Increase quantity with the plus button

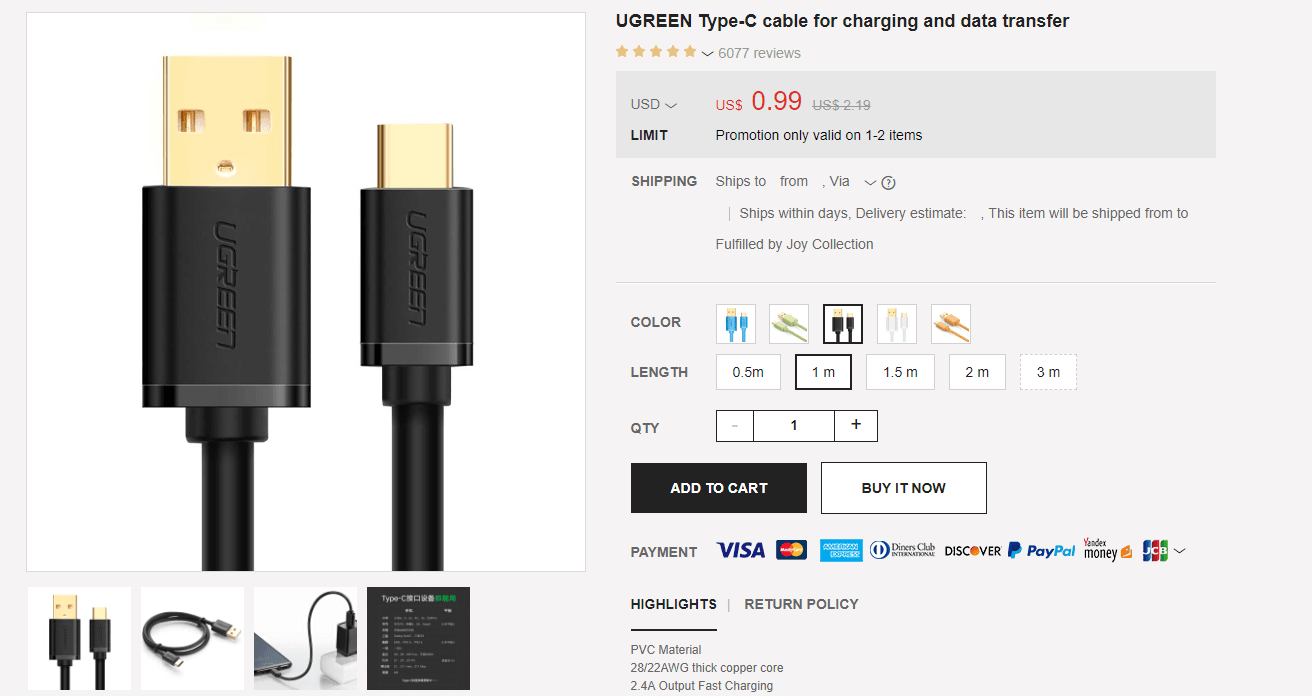tap(856, 425)
